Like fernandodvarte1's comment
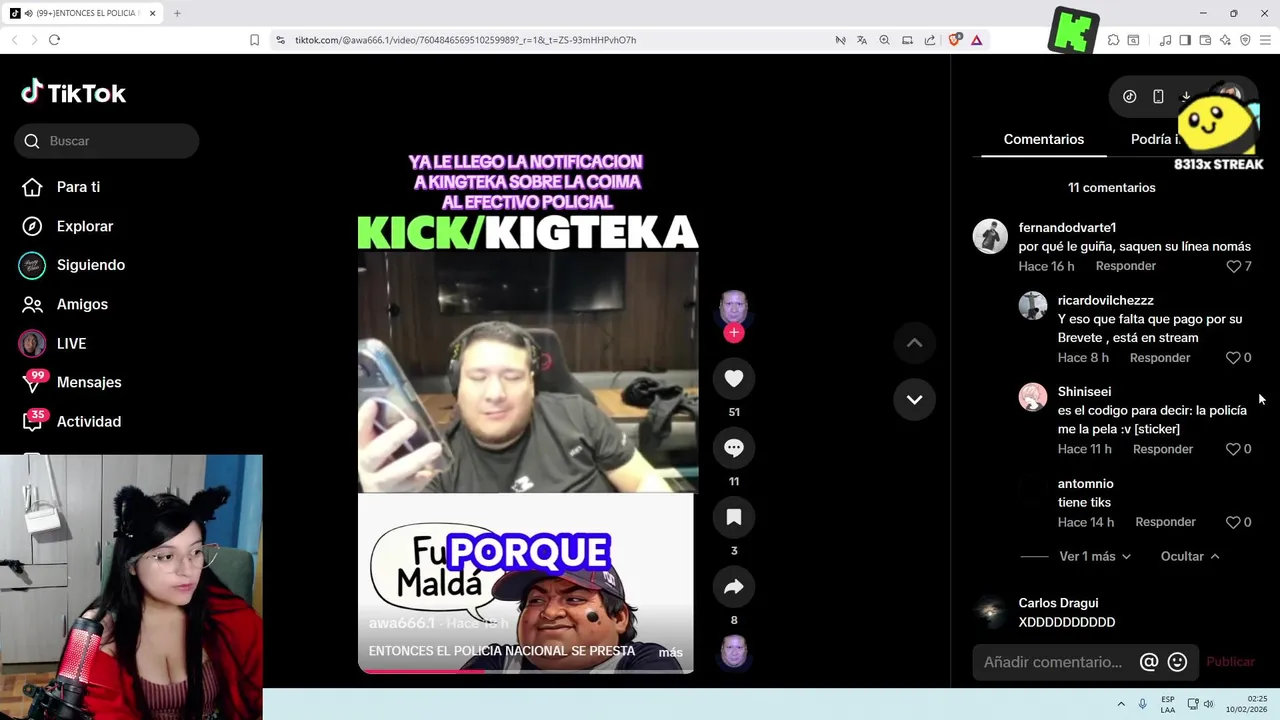Image resolution: width=1280 pixels, height=720 pixels. coord(1234,266)
